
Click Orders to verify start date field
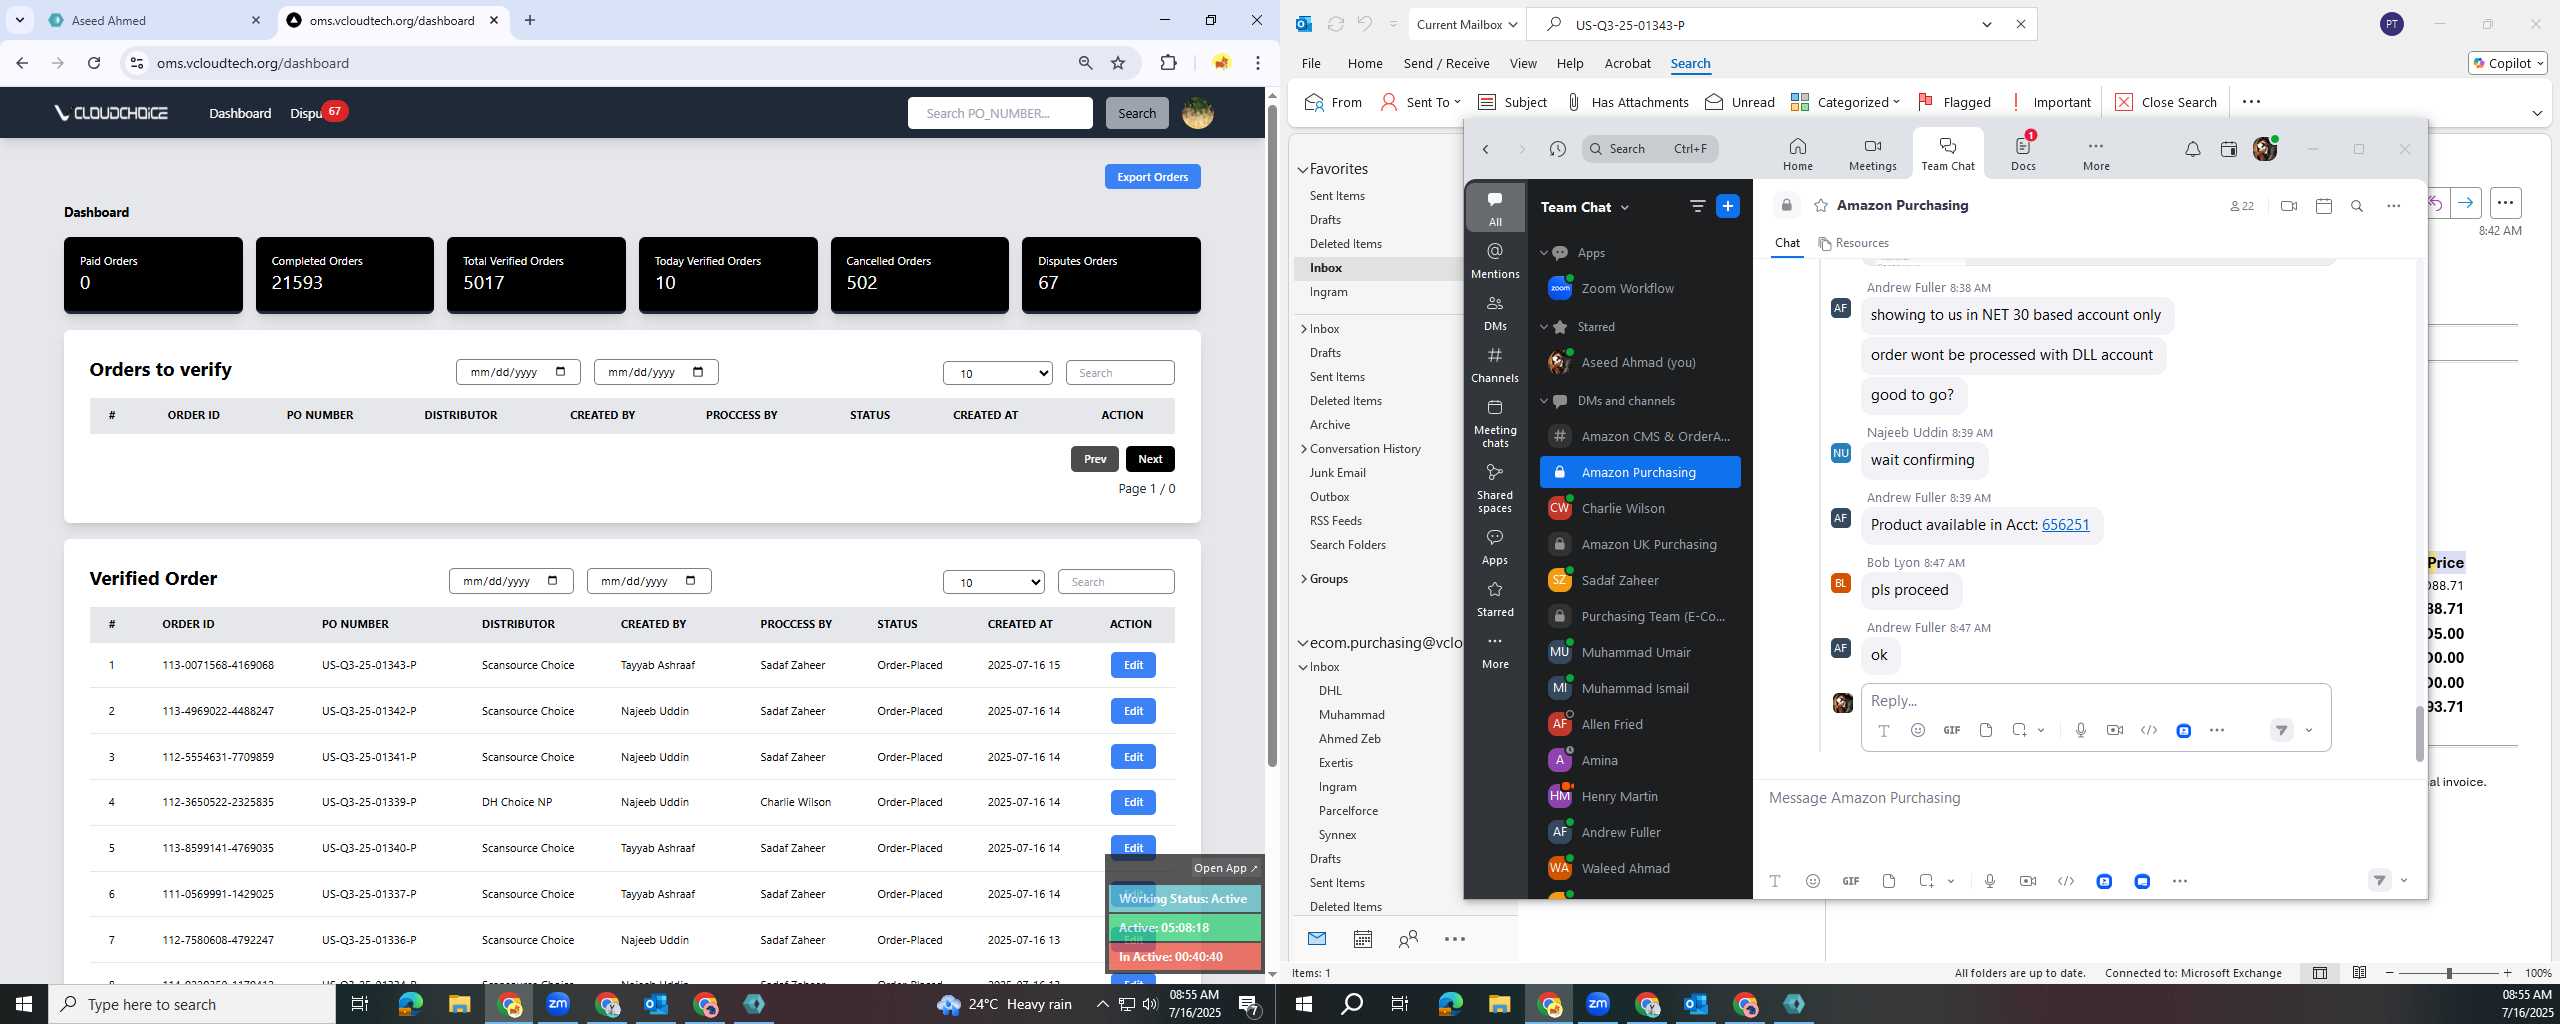point(518,372)
